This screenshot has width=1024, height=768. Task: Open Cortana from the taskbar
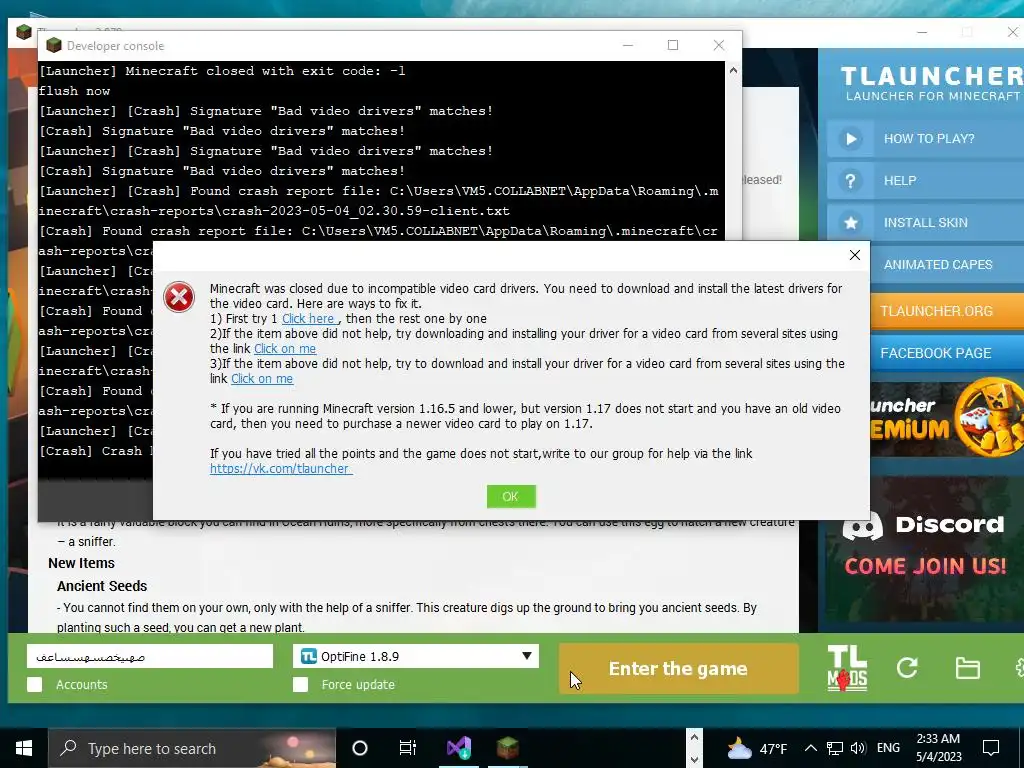360,748
